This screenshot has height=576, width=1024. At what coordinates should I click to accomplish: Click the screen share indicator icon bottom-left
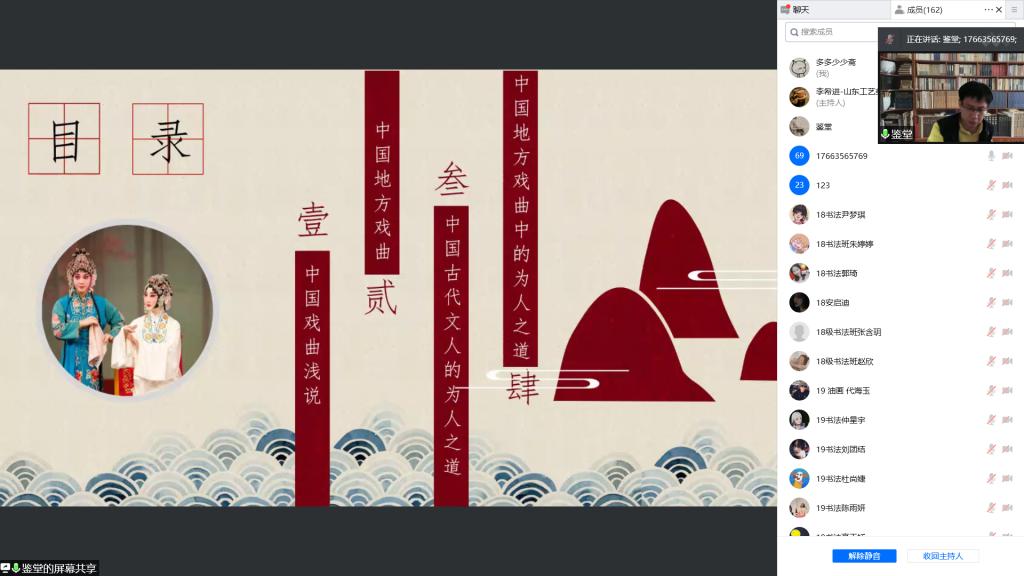coord(6,568)
